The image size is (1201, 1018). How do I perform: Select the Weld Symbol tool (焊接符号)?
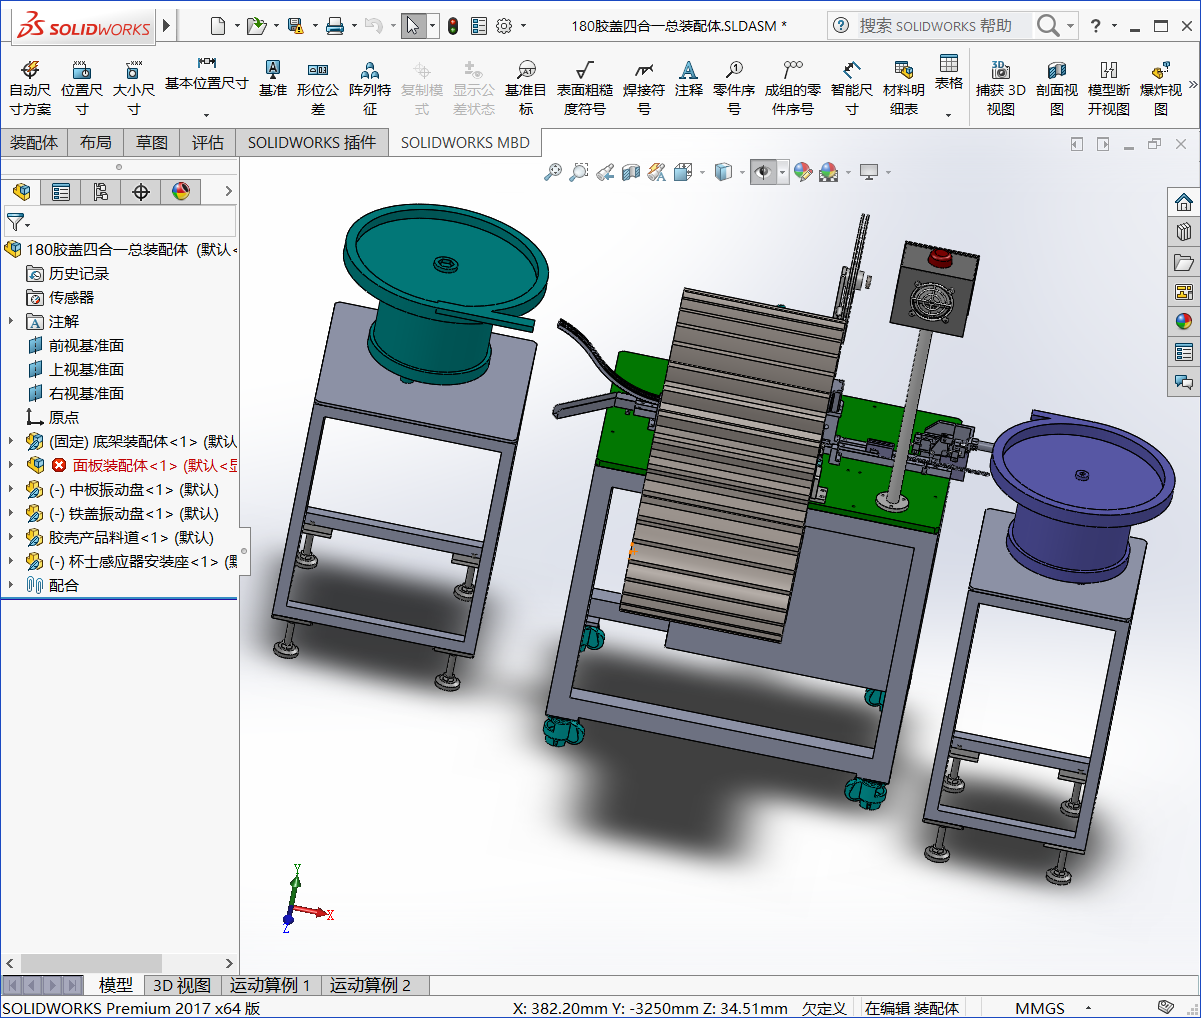pyautogui.click(x=644, y=87)
